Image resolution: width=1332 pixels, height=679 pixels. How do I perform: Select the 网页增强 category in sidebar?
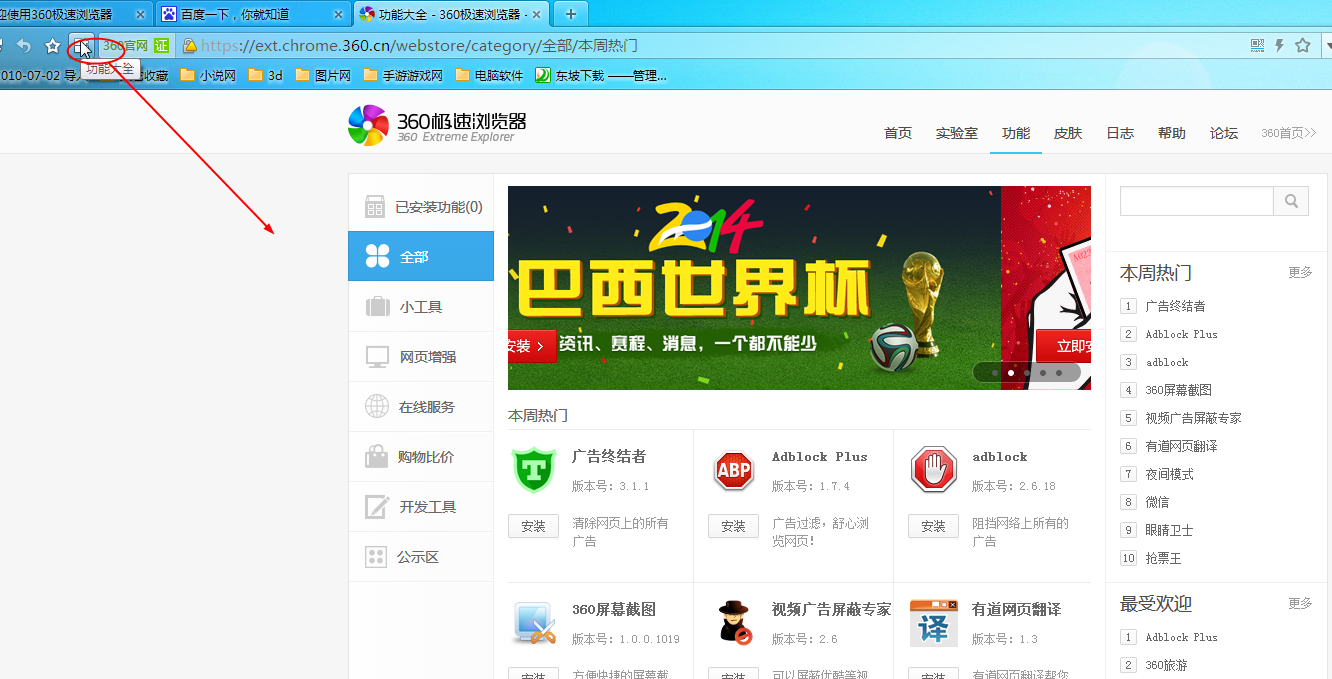pos(421,357)
